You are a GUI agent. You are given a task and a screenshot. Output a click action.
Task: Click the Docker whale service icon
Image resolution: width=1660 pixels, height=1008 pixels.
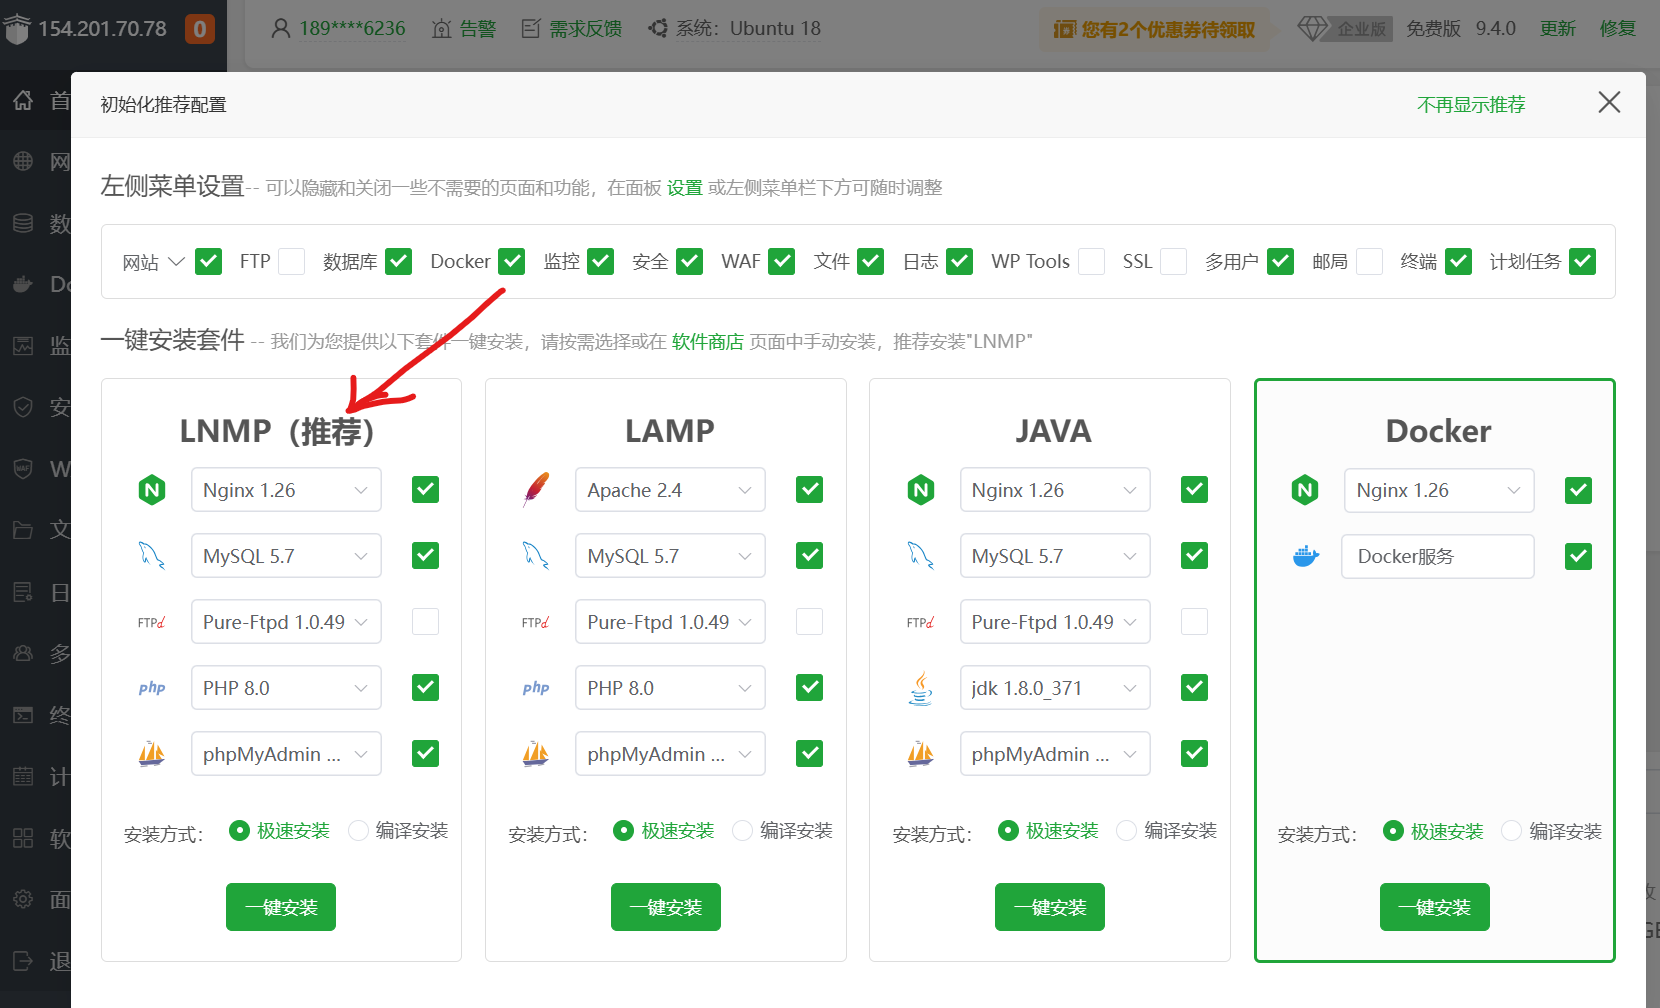[x=1305, y=556]
